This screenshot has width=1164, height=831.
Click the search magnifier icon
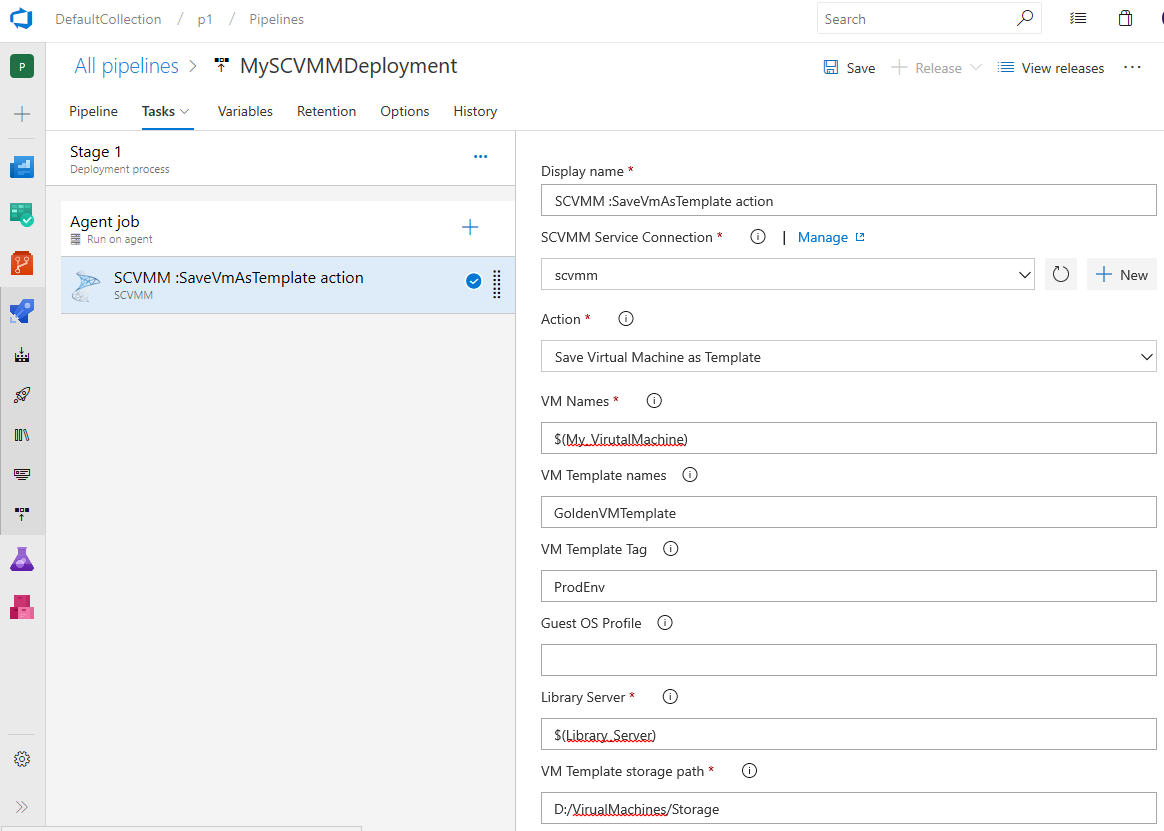1024,19
